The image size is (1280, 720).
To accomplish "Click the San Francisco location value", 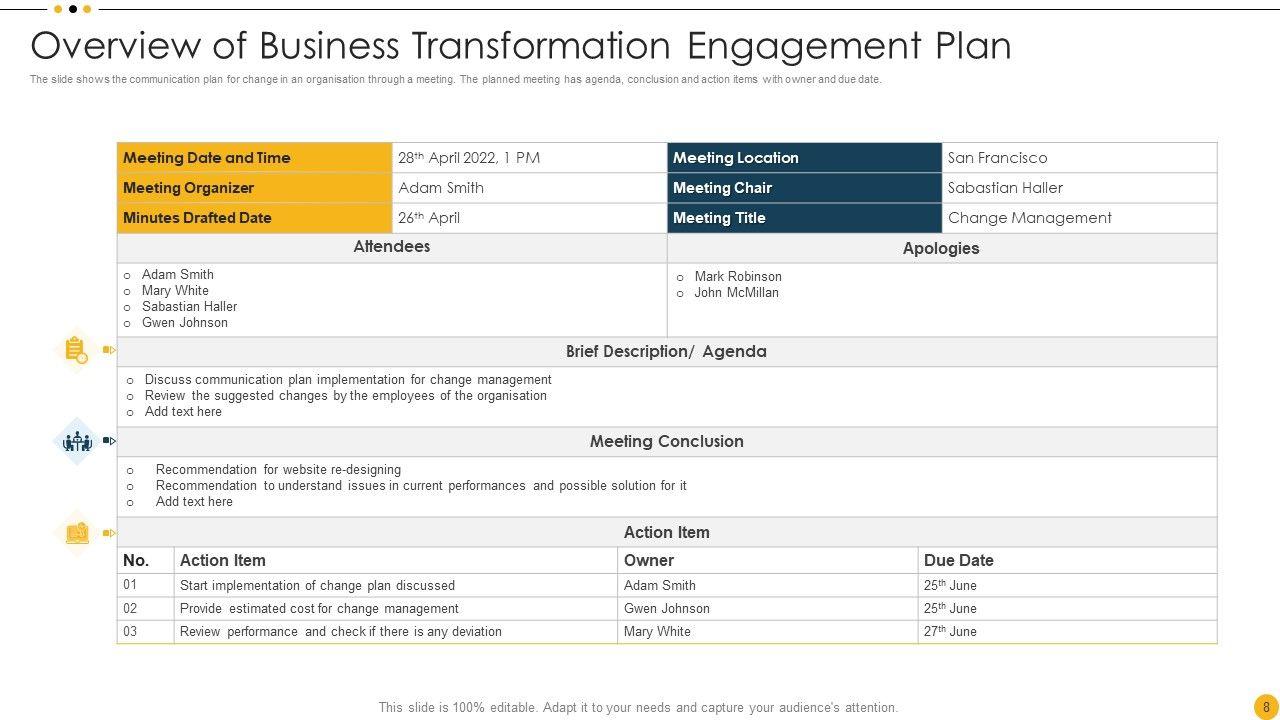I will (x=997, y=158).
